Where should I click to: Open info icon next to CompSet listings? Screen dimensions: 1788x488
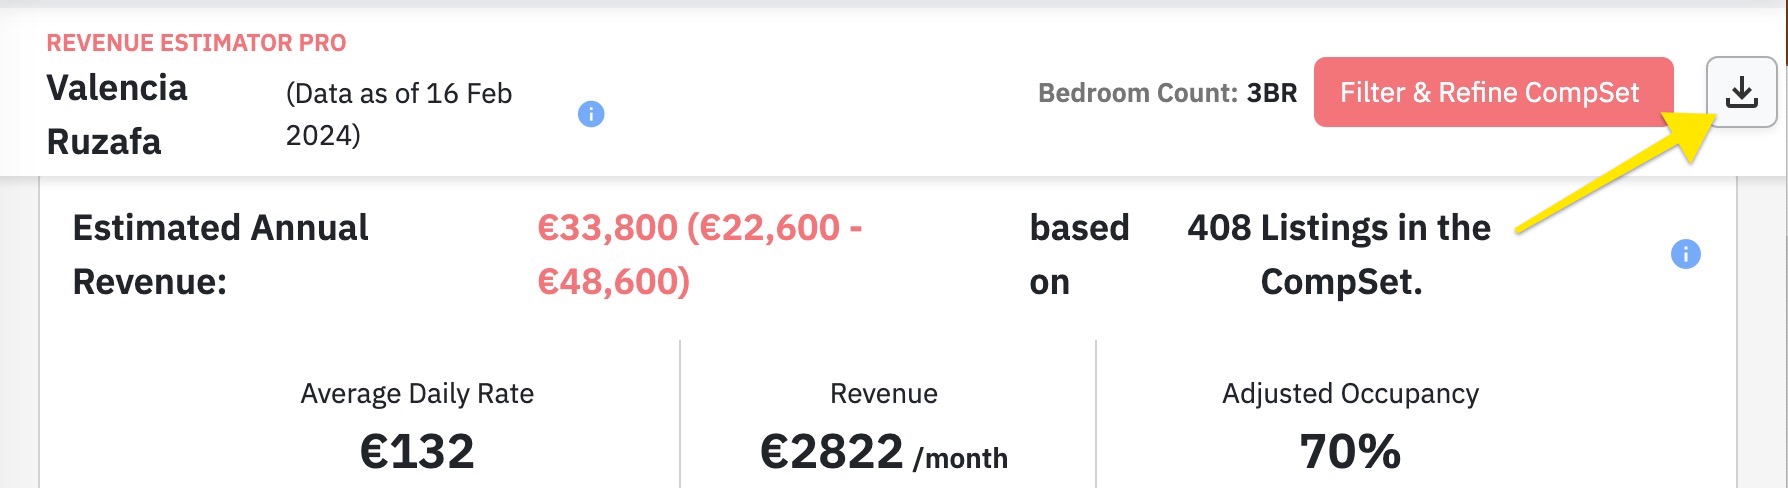pos(1686,254)
